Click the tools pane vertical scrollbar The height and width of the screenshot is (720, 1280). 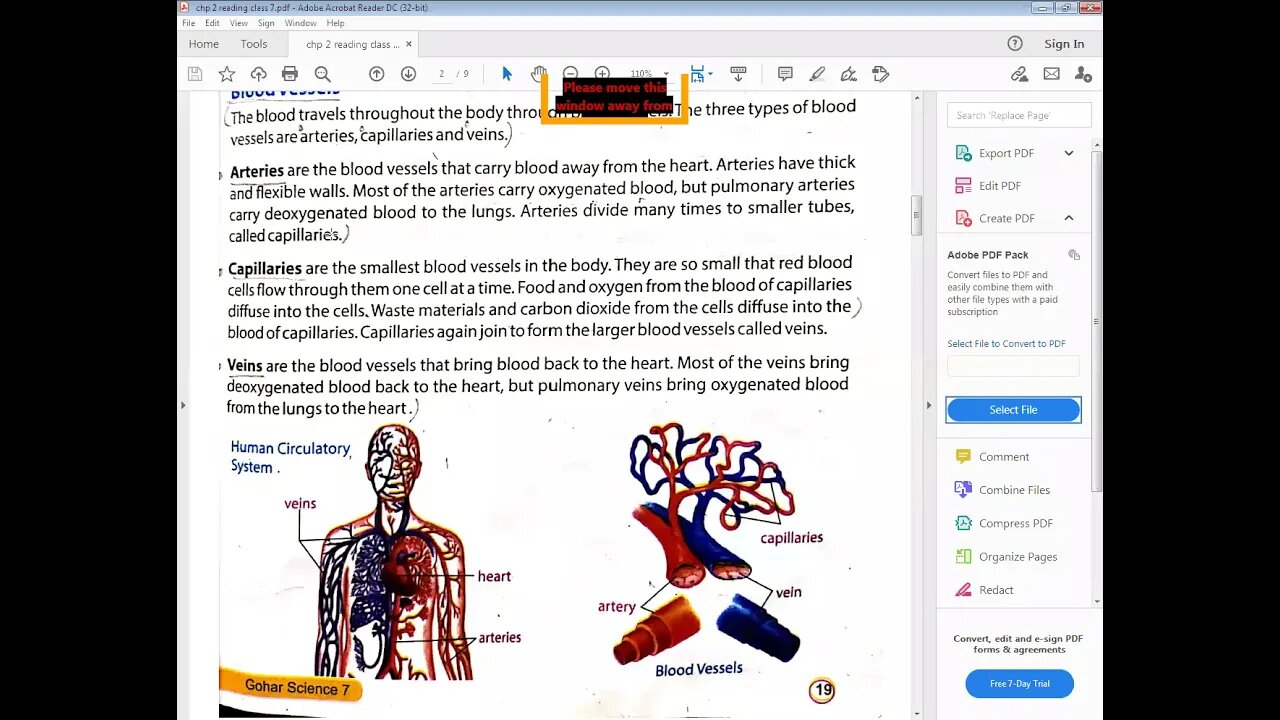coord(1097,322)
